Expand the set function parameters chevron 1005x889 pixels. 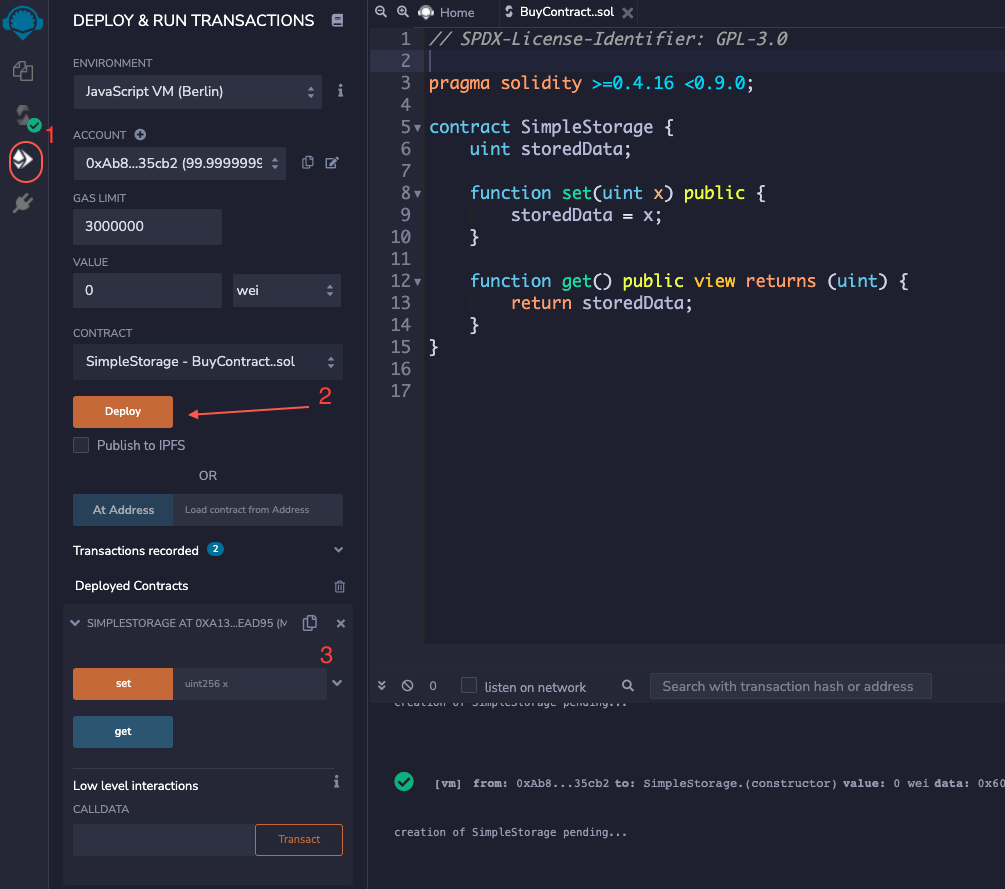point(338,683)
